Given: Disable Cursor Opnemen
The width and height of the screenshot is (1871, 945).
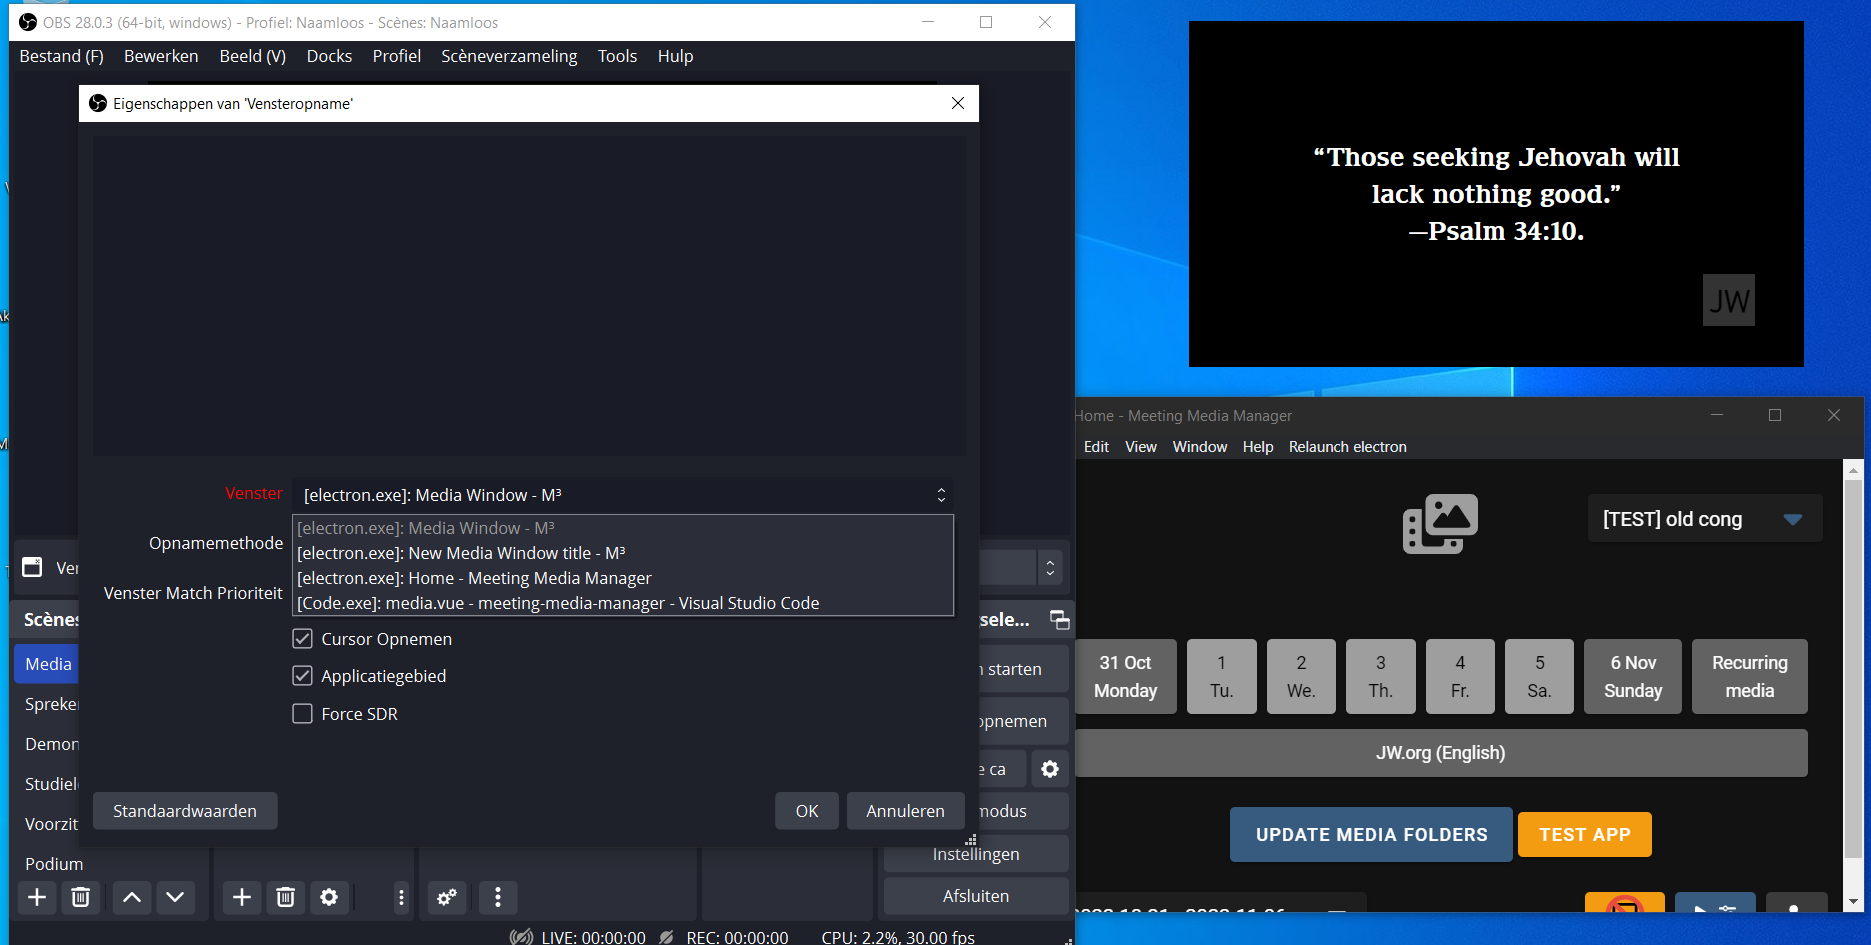Looking at the screenshot, I should (303, 638).
